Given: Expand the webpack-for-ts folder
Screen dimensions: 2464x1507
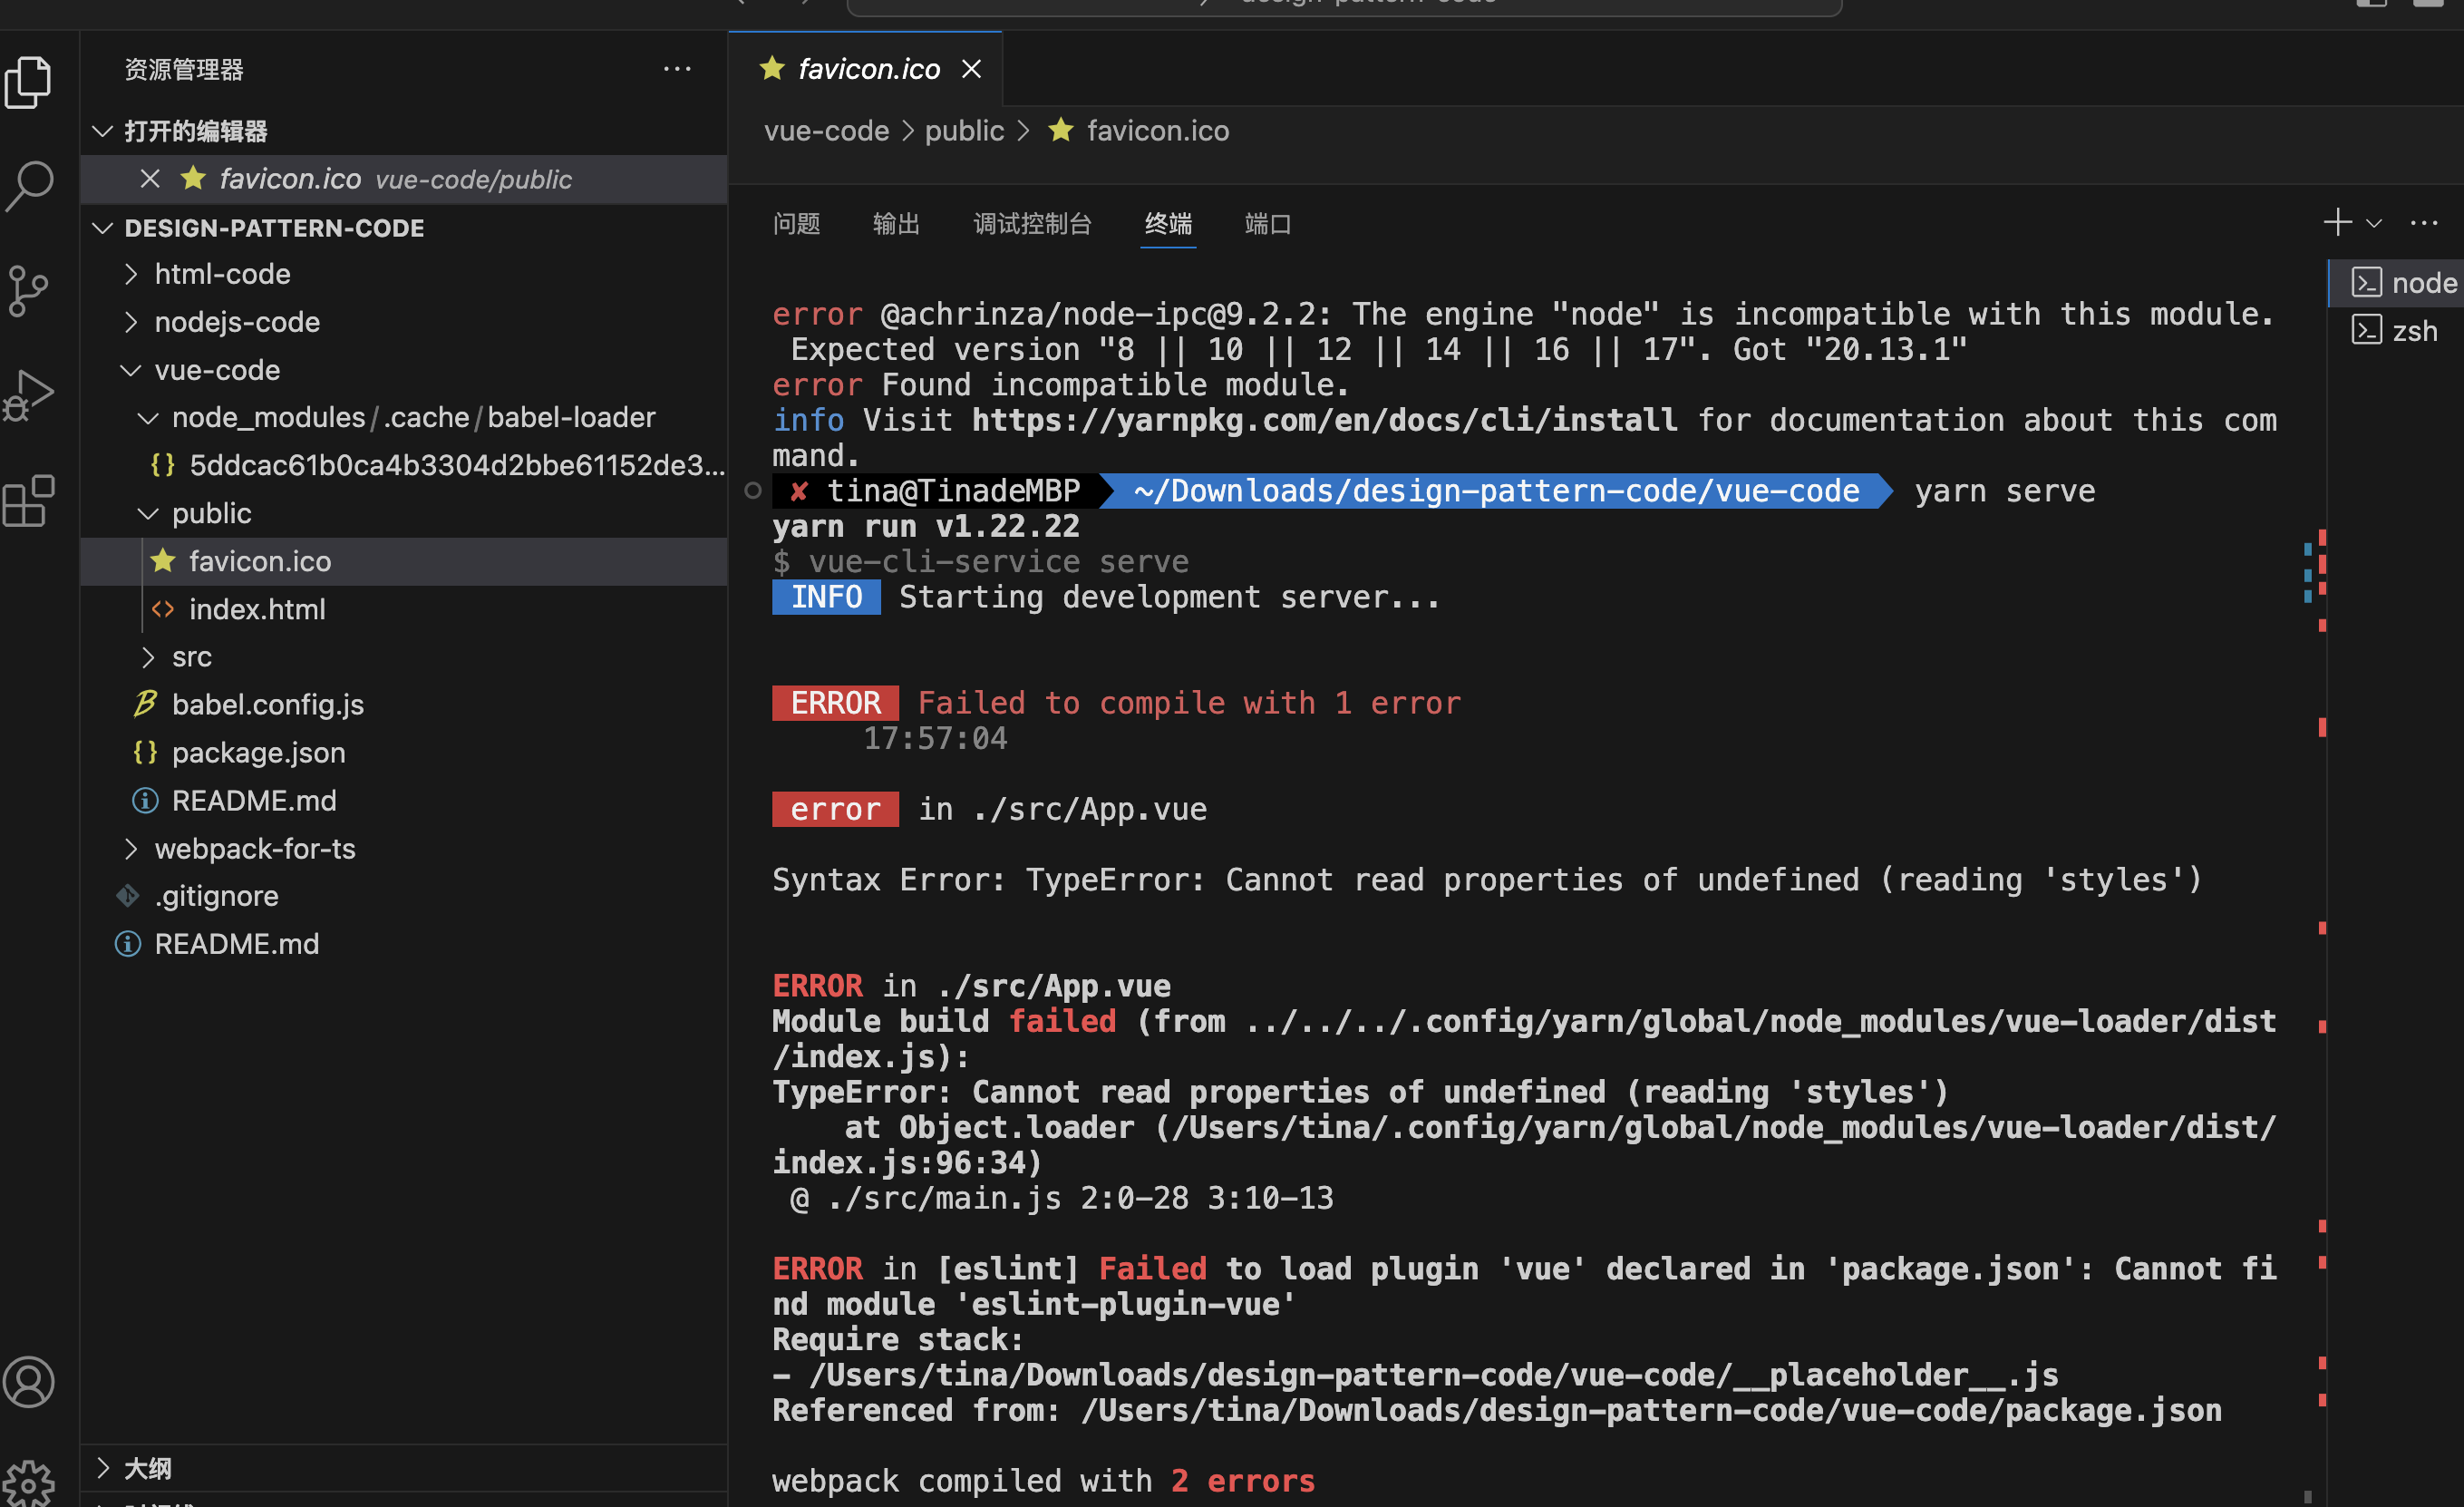Looking at the screenshot, I should 131,849.
